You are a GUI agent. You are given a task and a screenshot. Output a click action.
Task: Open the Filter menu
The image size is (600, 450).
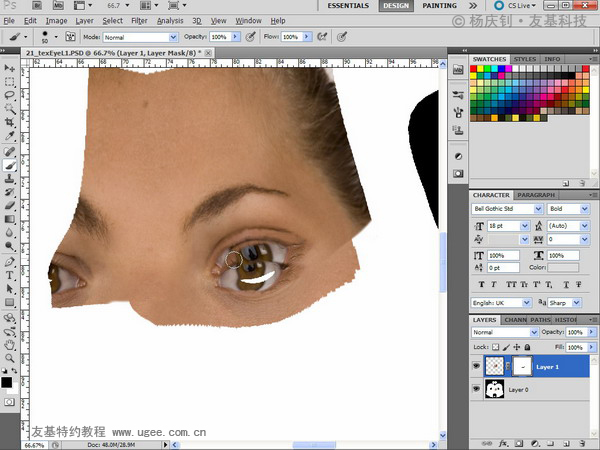tap(139, 21)
